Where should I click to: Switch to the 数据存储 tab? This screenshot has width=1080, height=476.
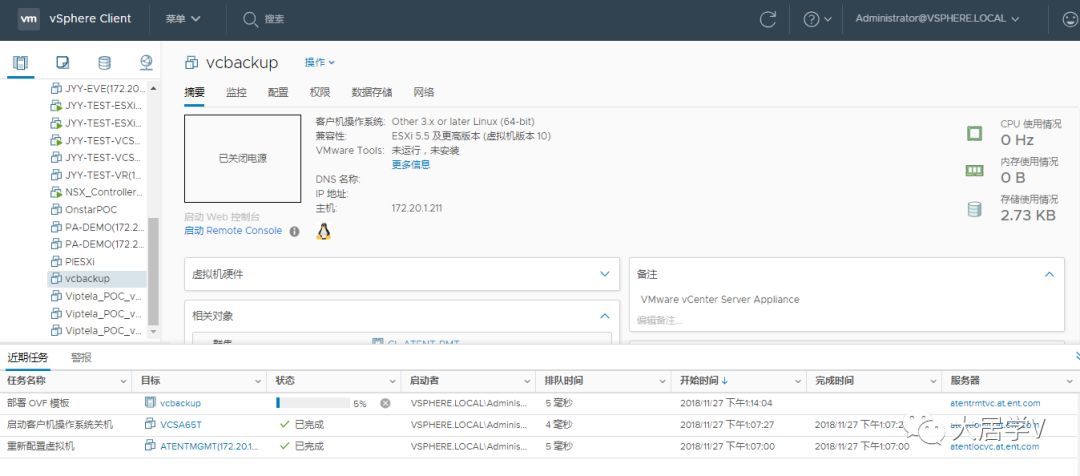pos(372,92)
